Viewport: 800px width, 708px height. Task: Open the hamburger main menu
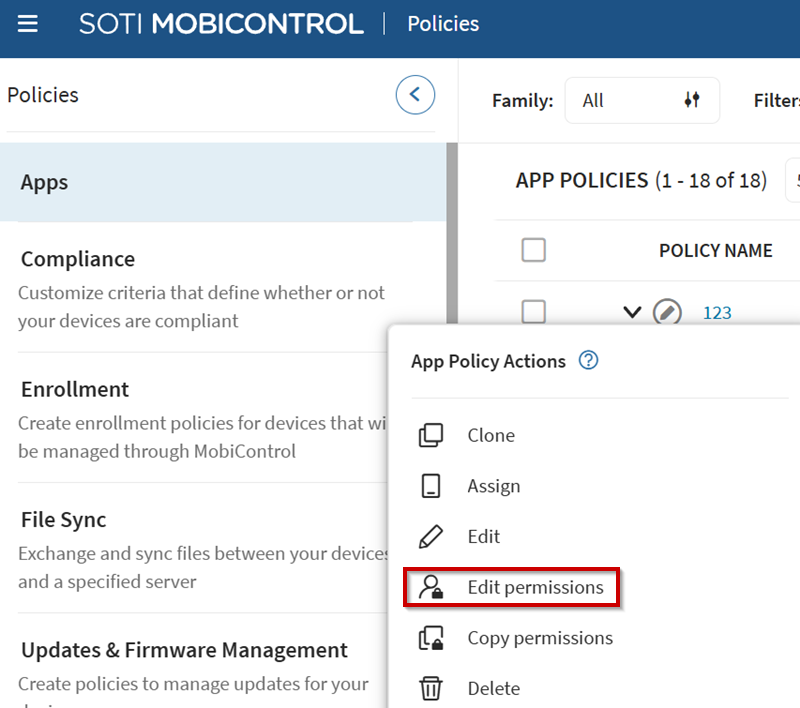[28, 24]
